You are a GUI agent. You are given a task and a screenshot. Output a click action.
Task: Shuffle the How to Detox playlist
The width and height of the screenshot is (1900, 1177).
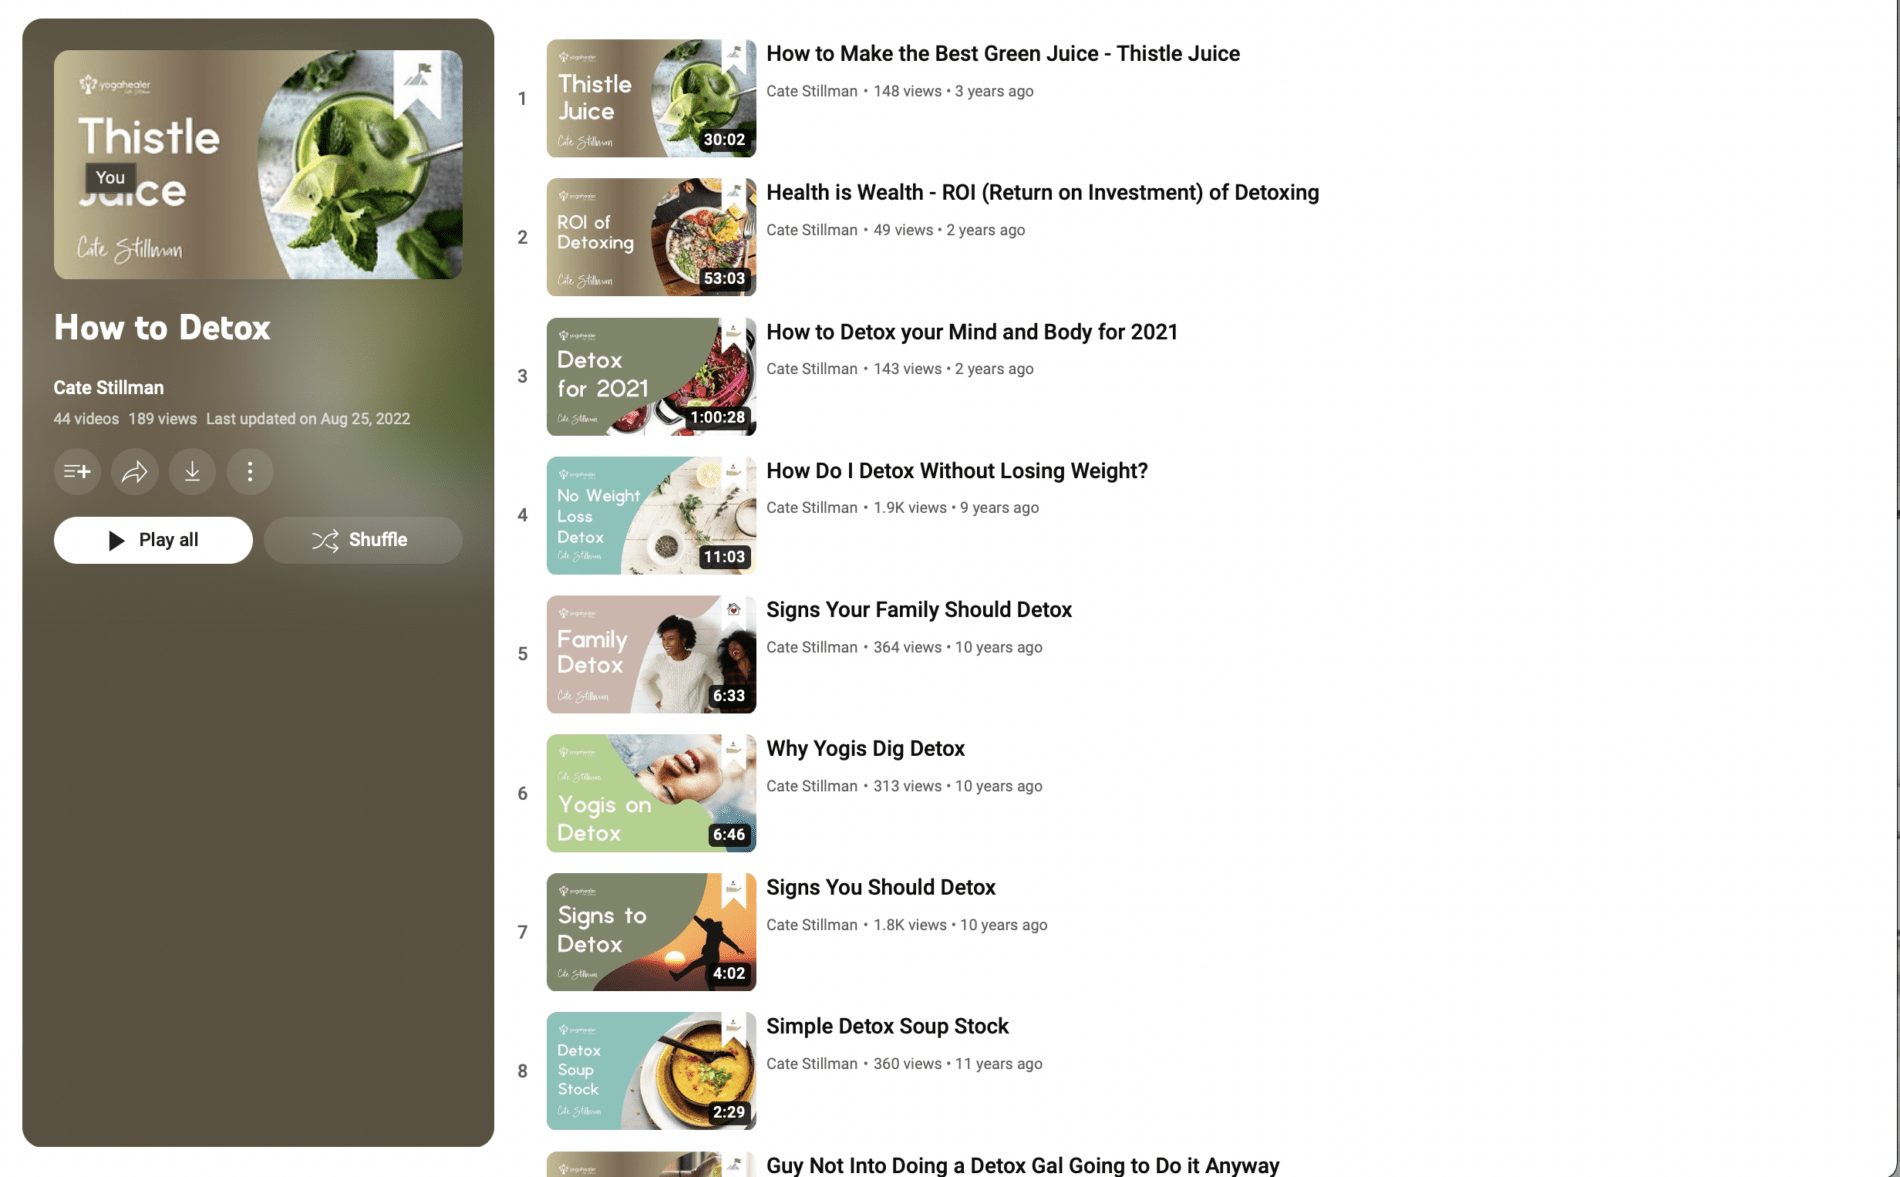tap(363, 540)
